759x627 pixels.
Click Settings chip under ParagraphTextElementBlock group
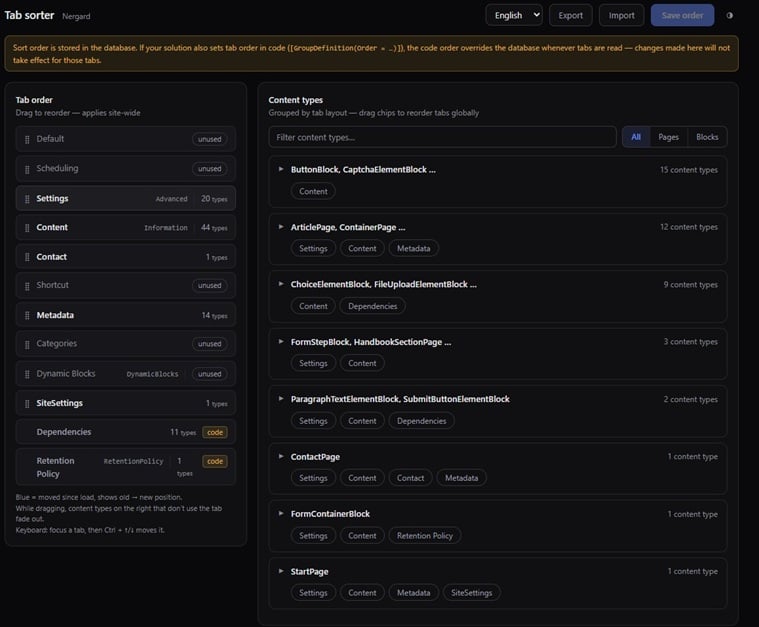[x=313, y=421]
